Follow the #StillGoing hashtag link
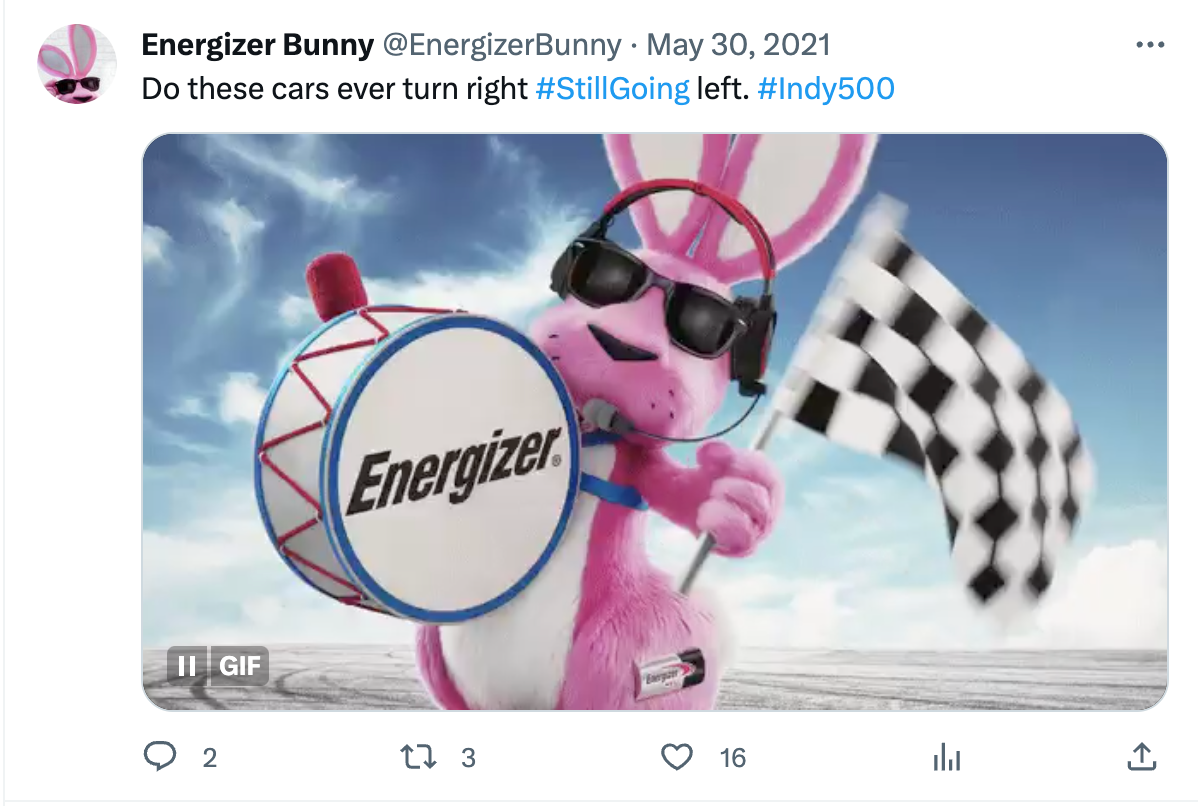Viewport: 1198px width, 806px height. [613, 89]
